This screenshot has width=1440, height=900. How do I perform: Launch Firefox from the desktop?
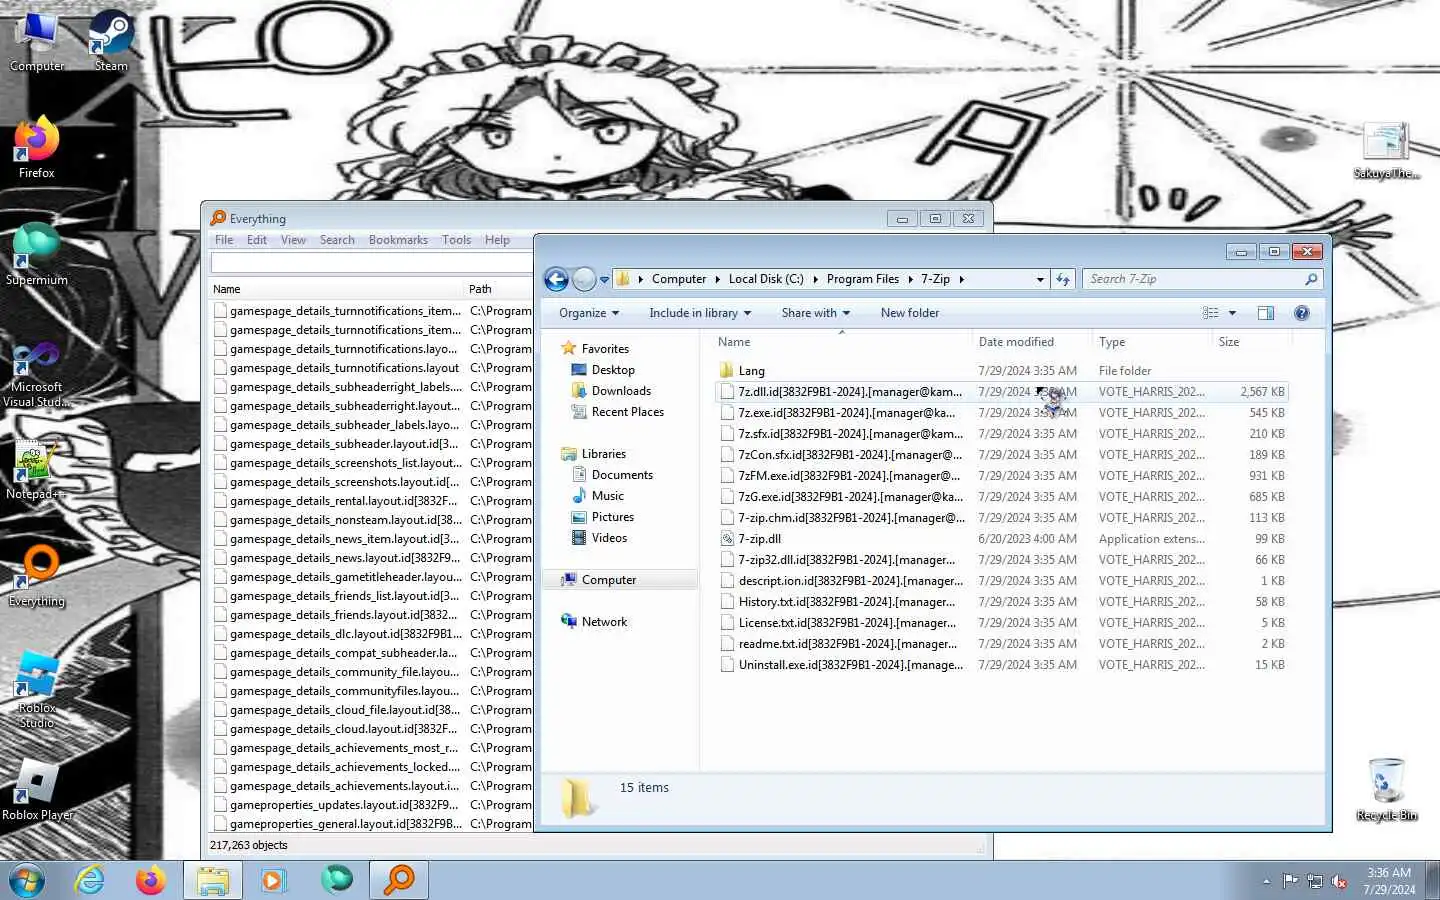37,147
